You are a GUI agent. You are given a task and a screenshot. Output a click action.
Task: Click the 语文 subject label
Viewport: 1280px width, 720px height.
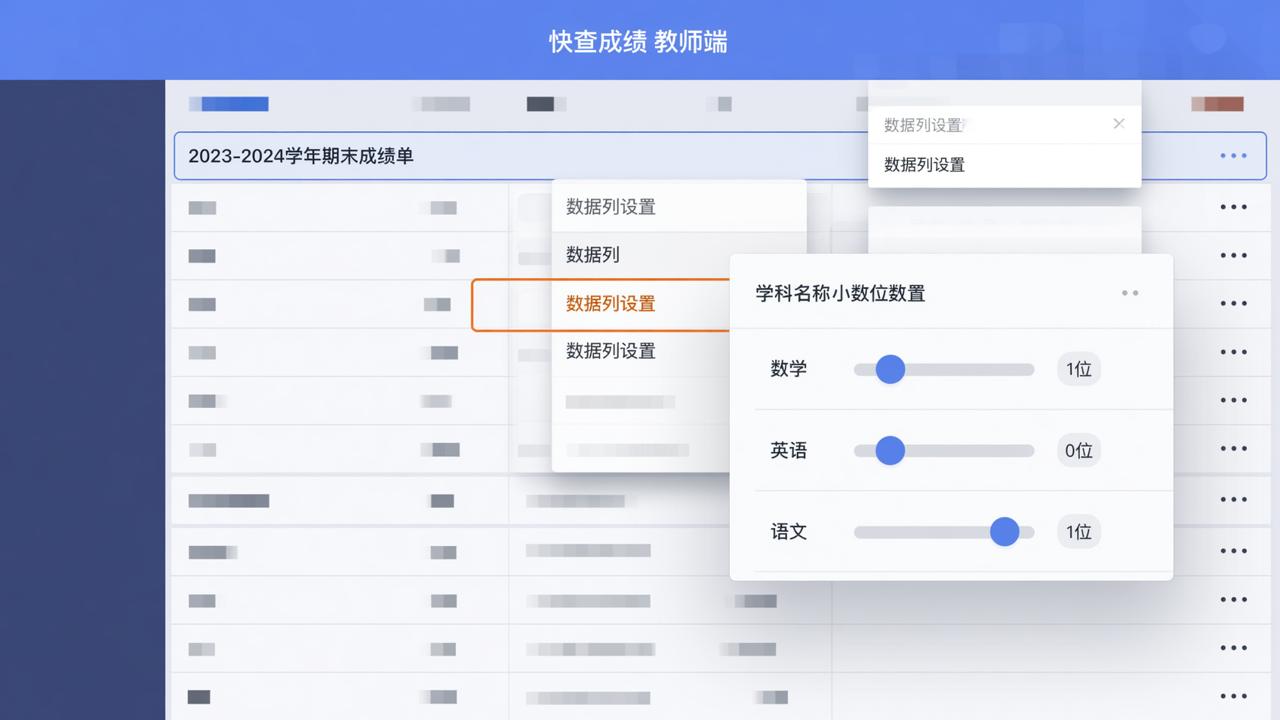(x=788, y=532)
